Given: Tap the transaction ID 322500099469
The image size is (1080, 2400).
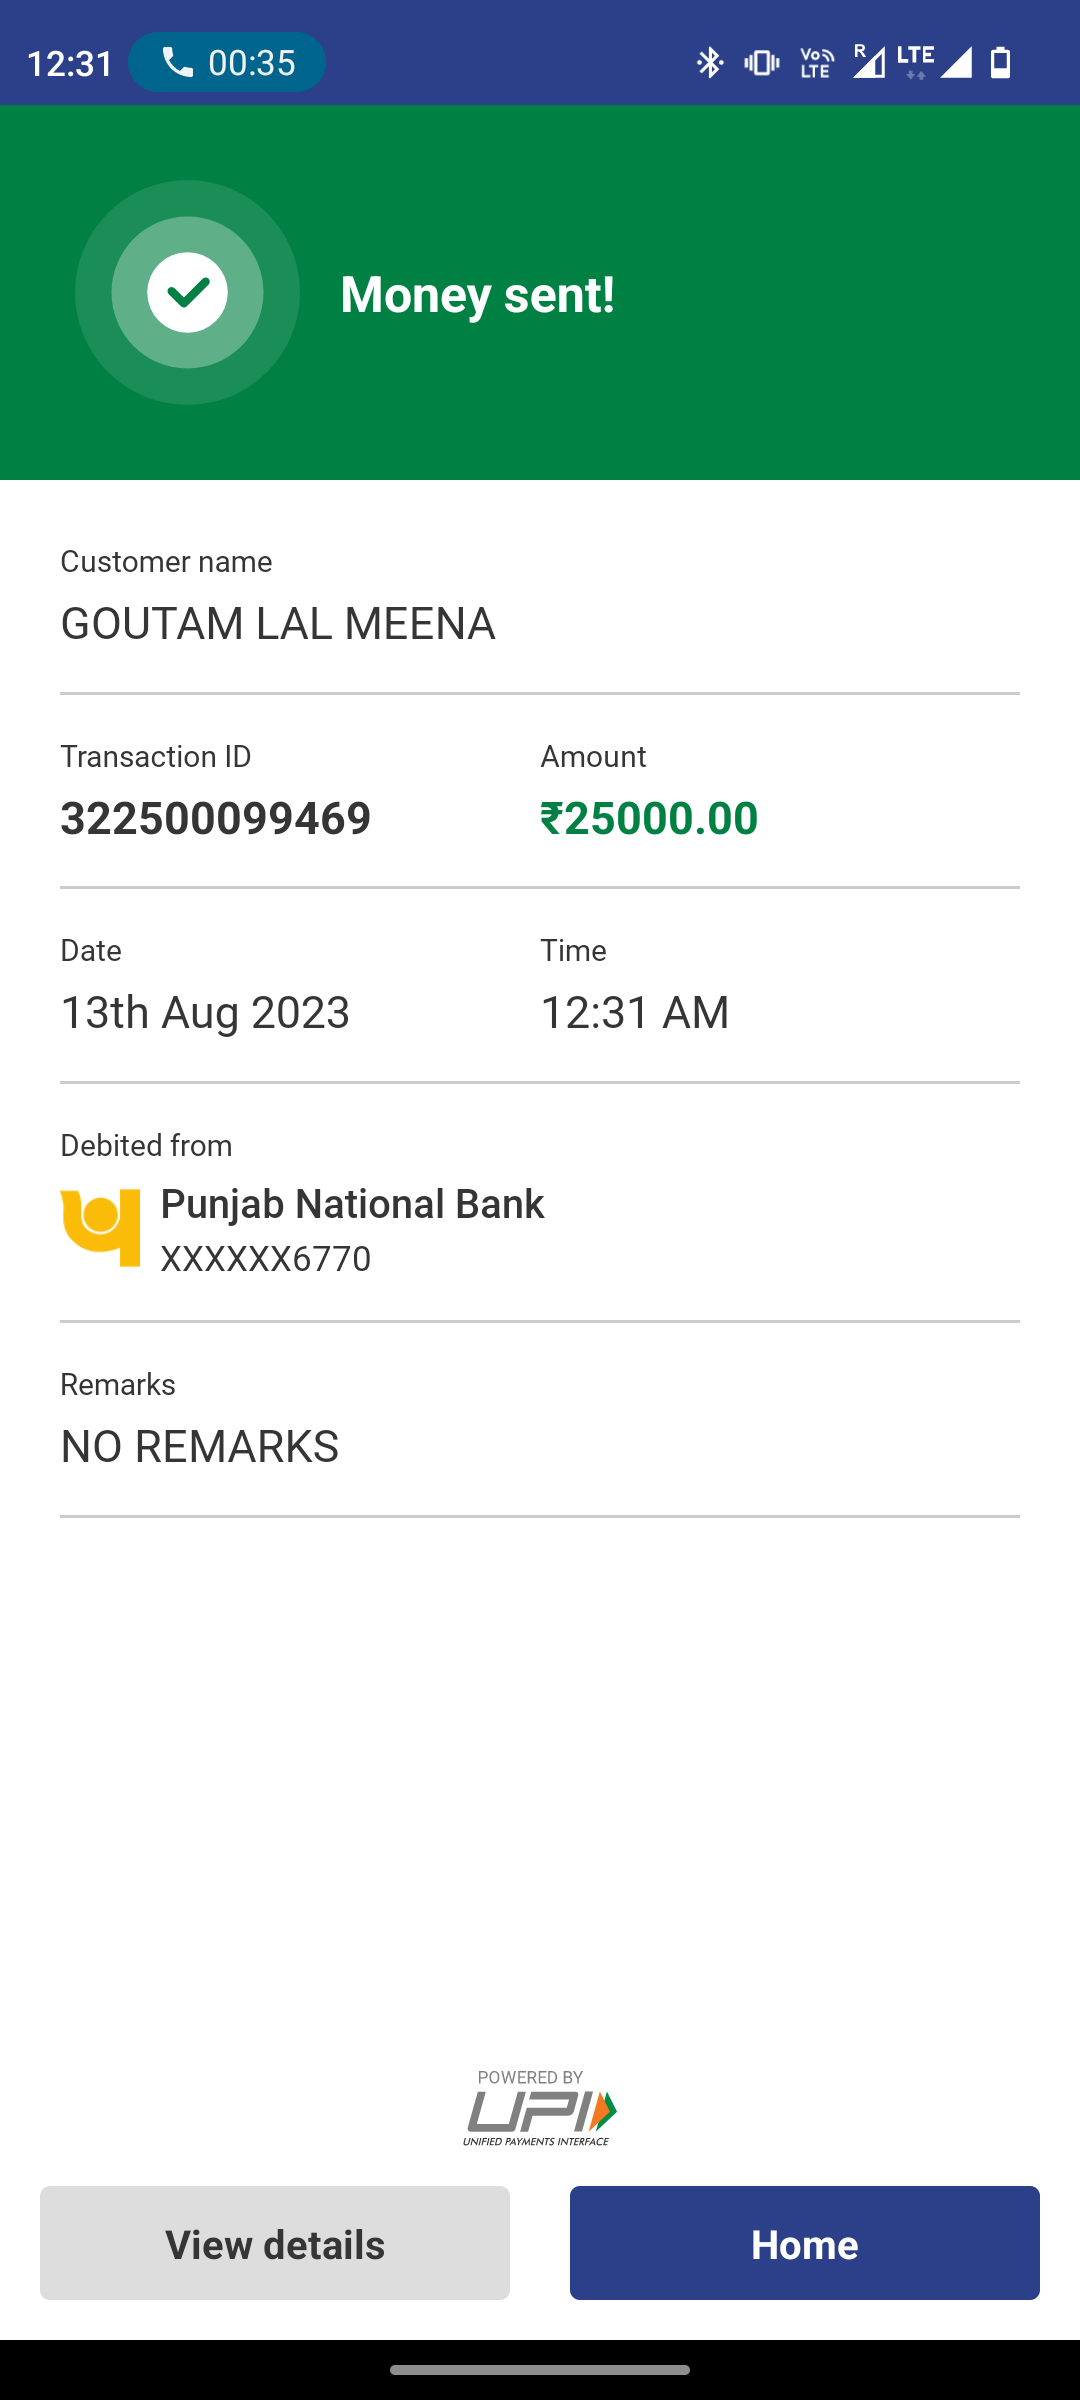Looking at the screenshot, I should [216, 818].
